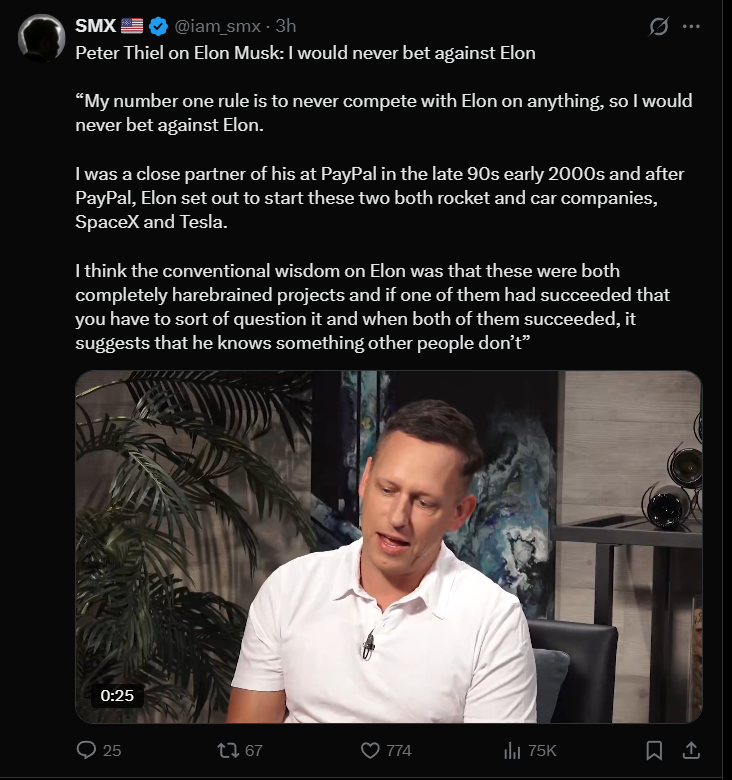Reply using the speech bubble icon
The height and width of the screenshot is (780, 732).
click(86, 750)
